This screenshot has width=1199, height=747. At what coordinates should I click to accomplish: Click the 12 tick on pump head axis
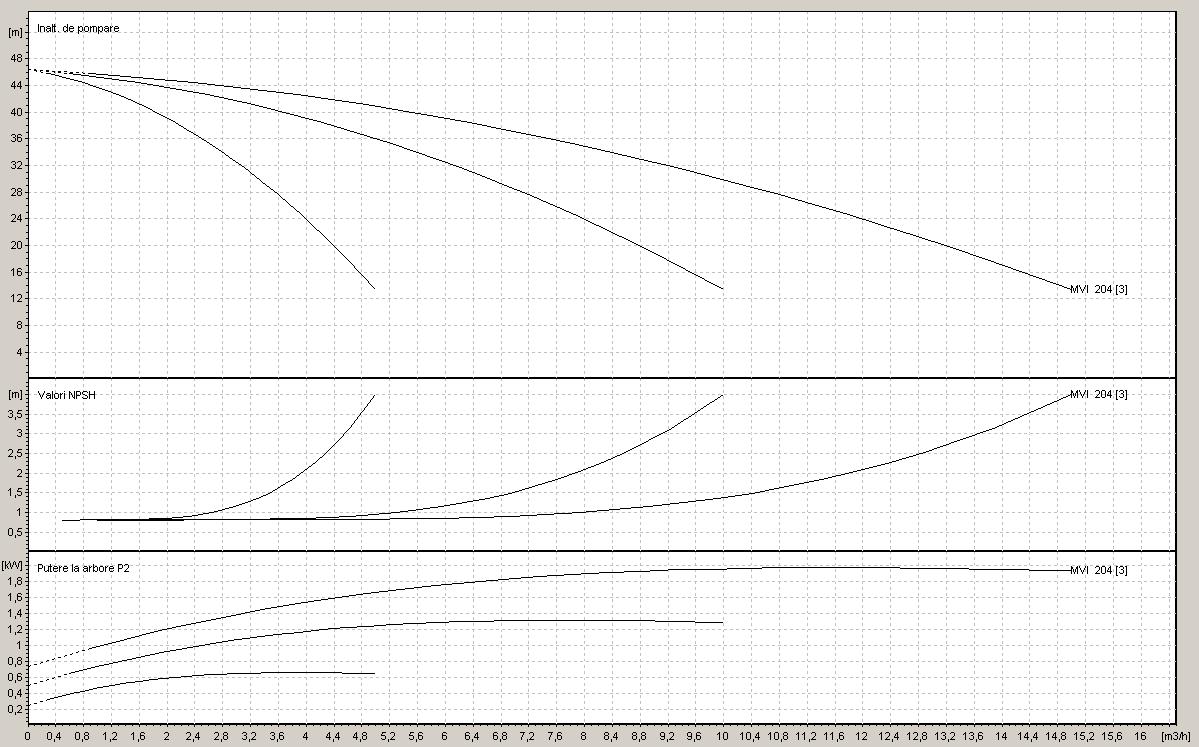tap(15, 298)
